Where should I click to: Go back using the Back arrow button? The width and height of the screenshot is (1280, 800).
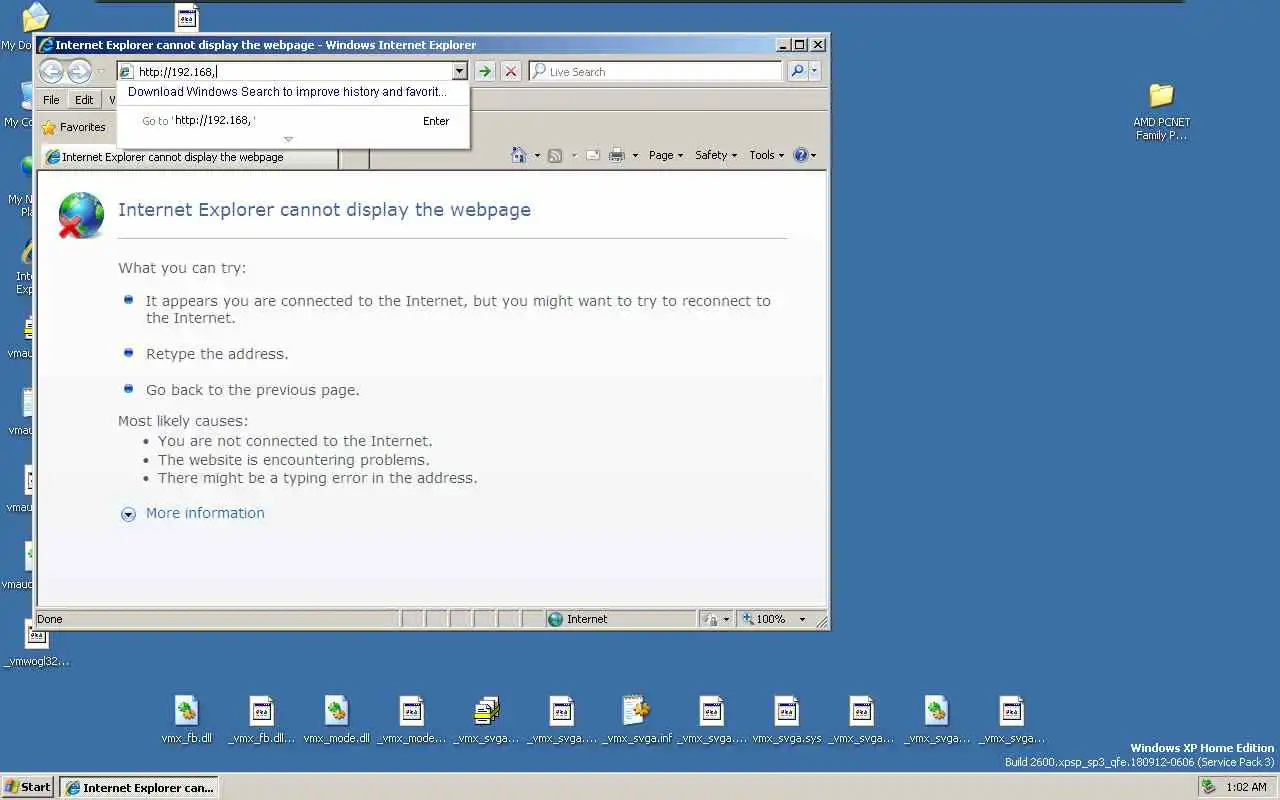(52, 71)
